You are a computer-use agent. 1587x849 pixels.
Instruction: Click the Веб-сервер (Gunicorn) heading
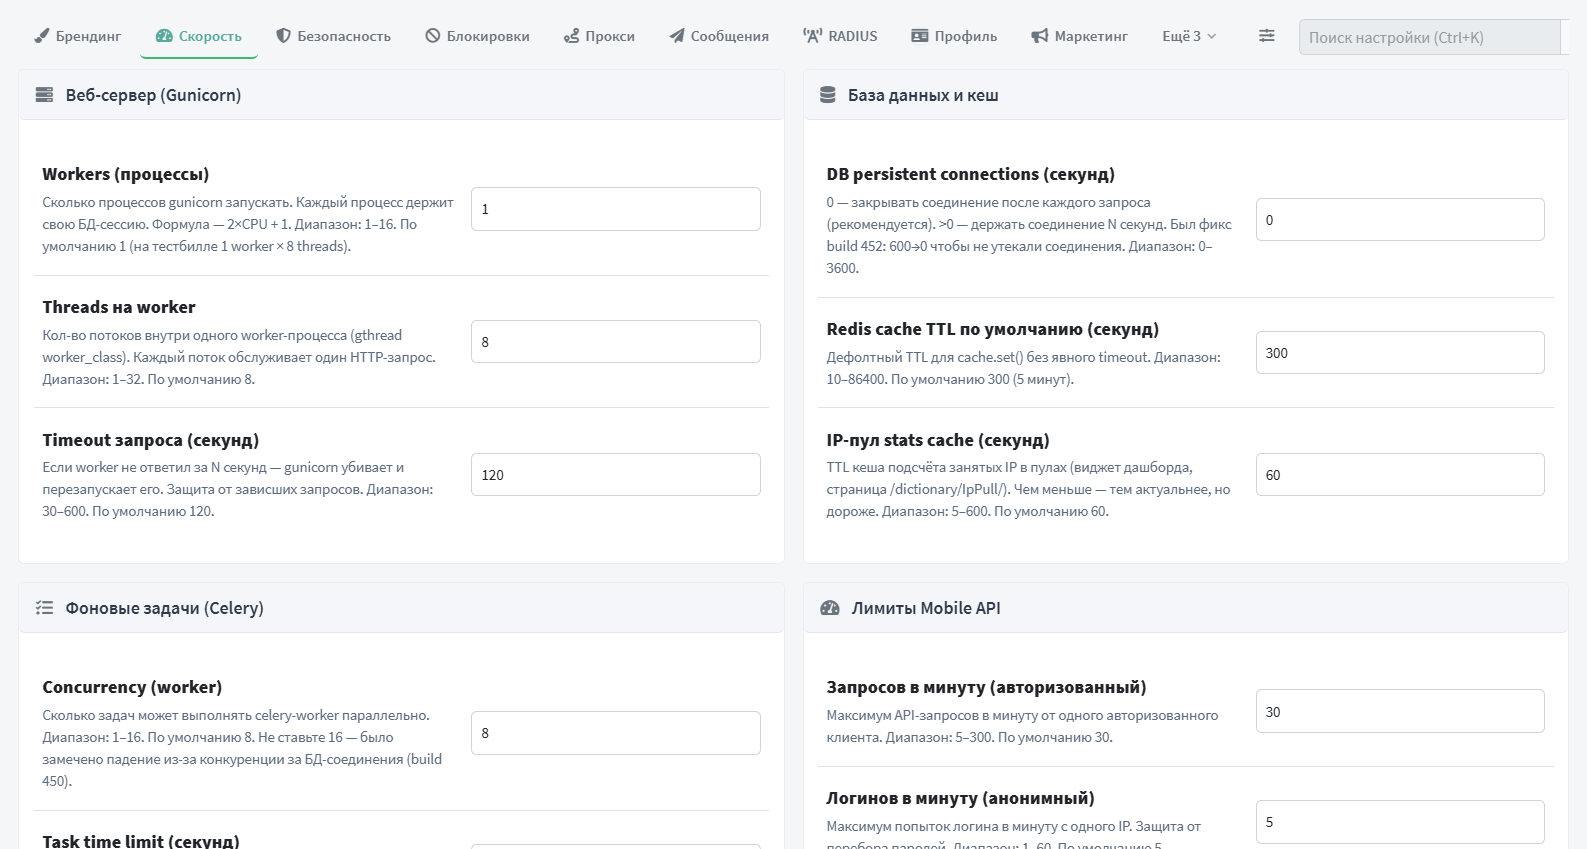[153, 95]
